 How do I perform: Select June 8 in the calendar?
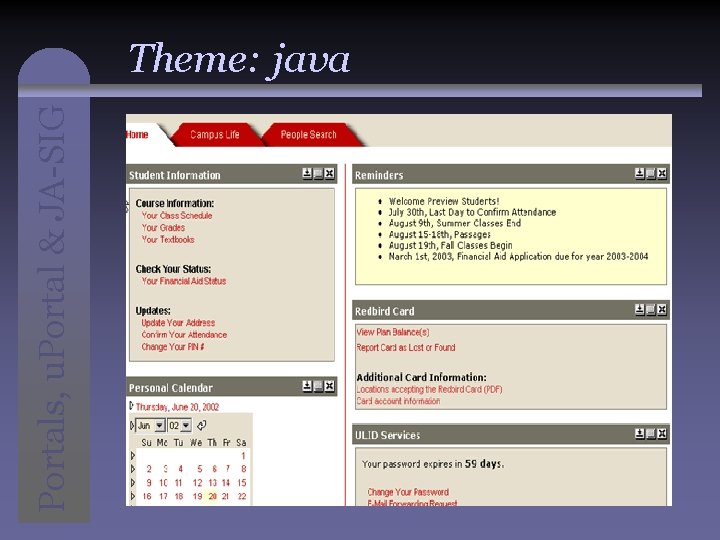click(243, 469)
